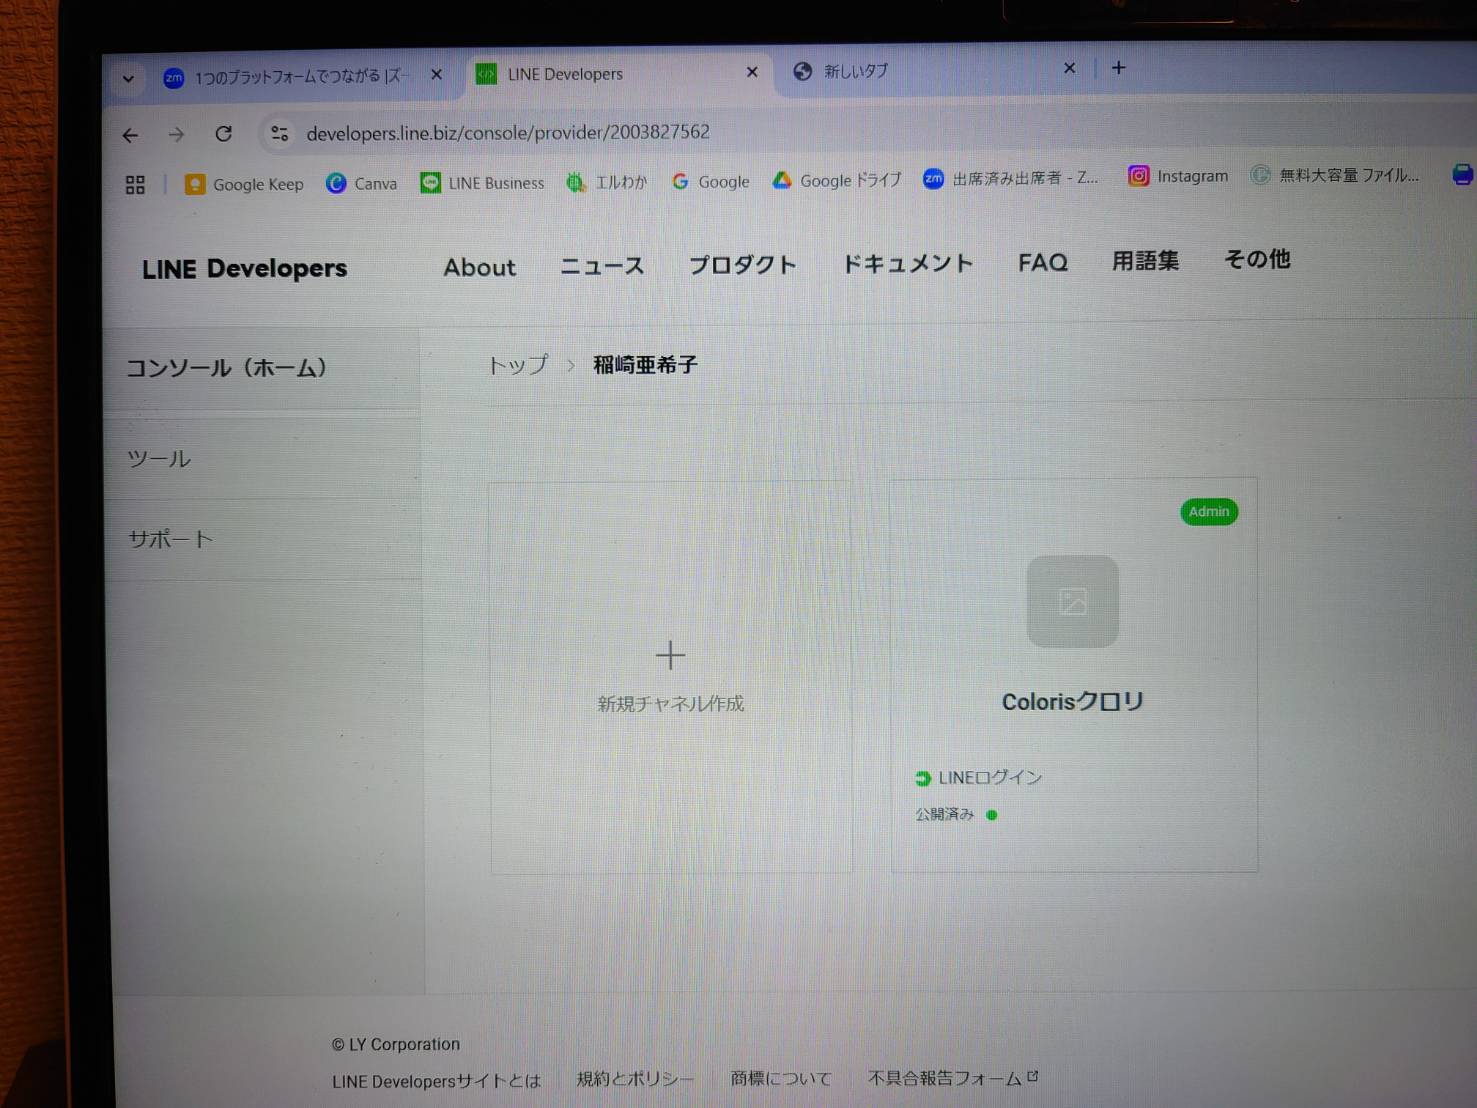The width and height of the screenshot is (1477, 1108).
Task: Open the LINE Business bookmark
Action: 483,183
